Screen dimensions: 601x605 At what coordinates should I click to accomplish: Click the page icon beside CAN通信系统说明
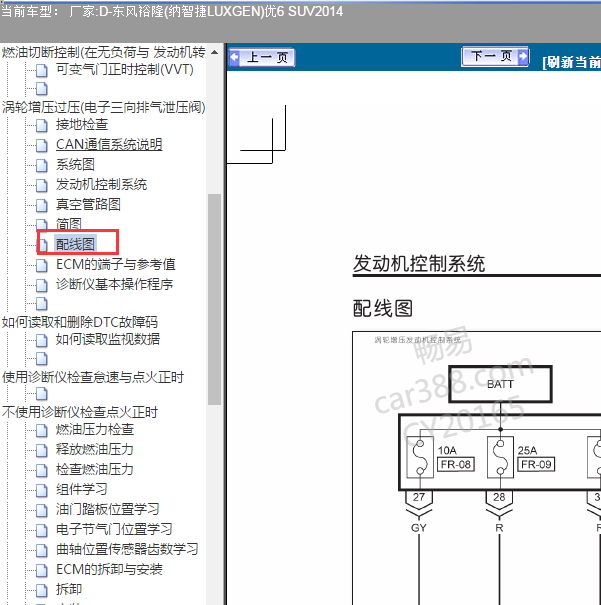(x=42, y=145)
